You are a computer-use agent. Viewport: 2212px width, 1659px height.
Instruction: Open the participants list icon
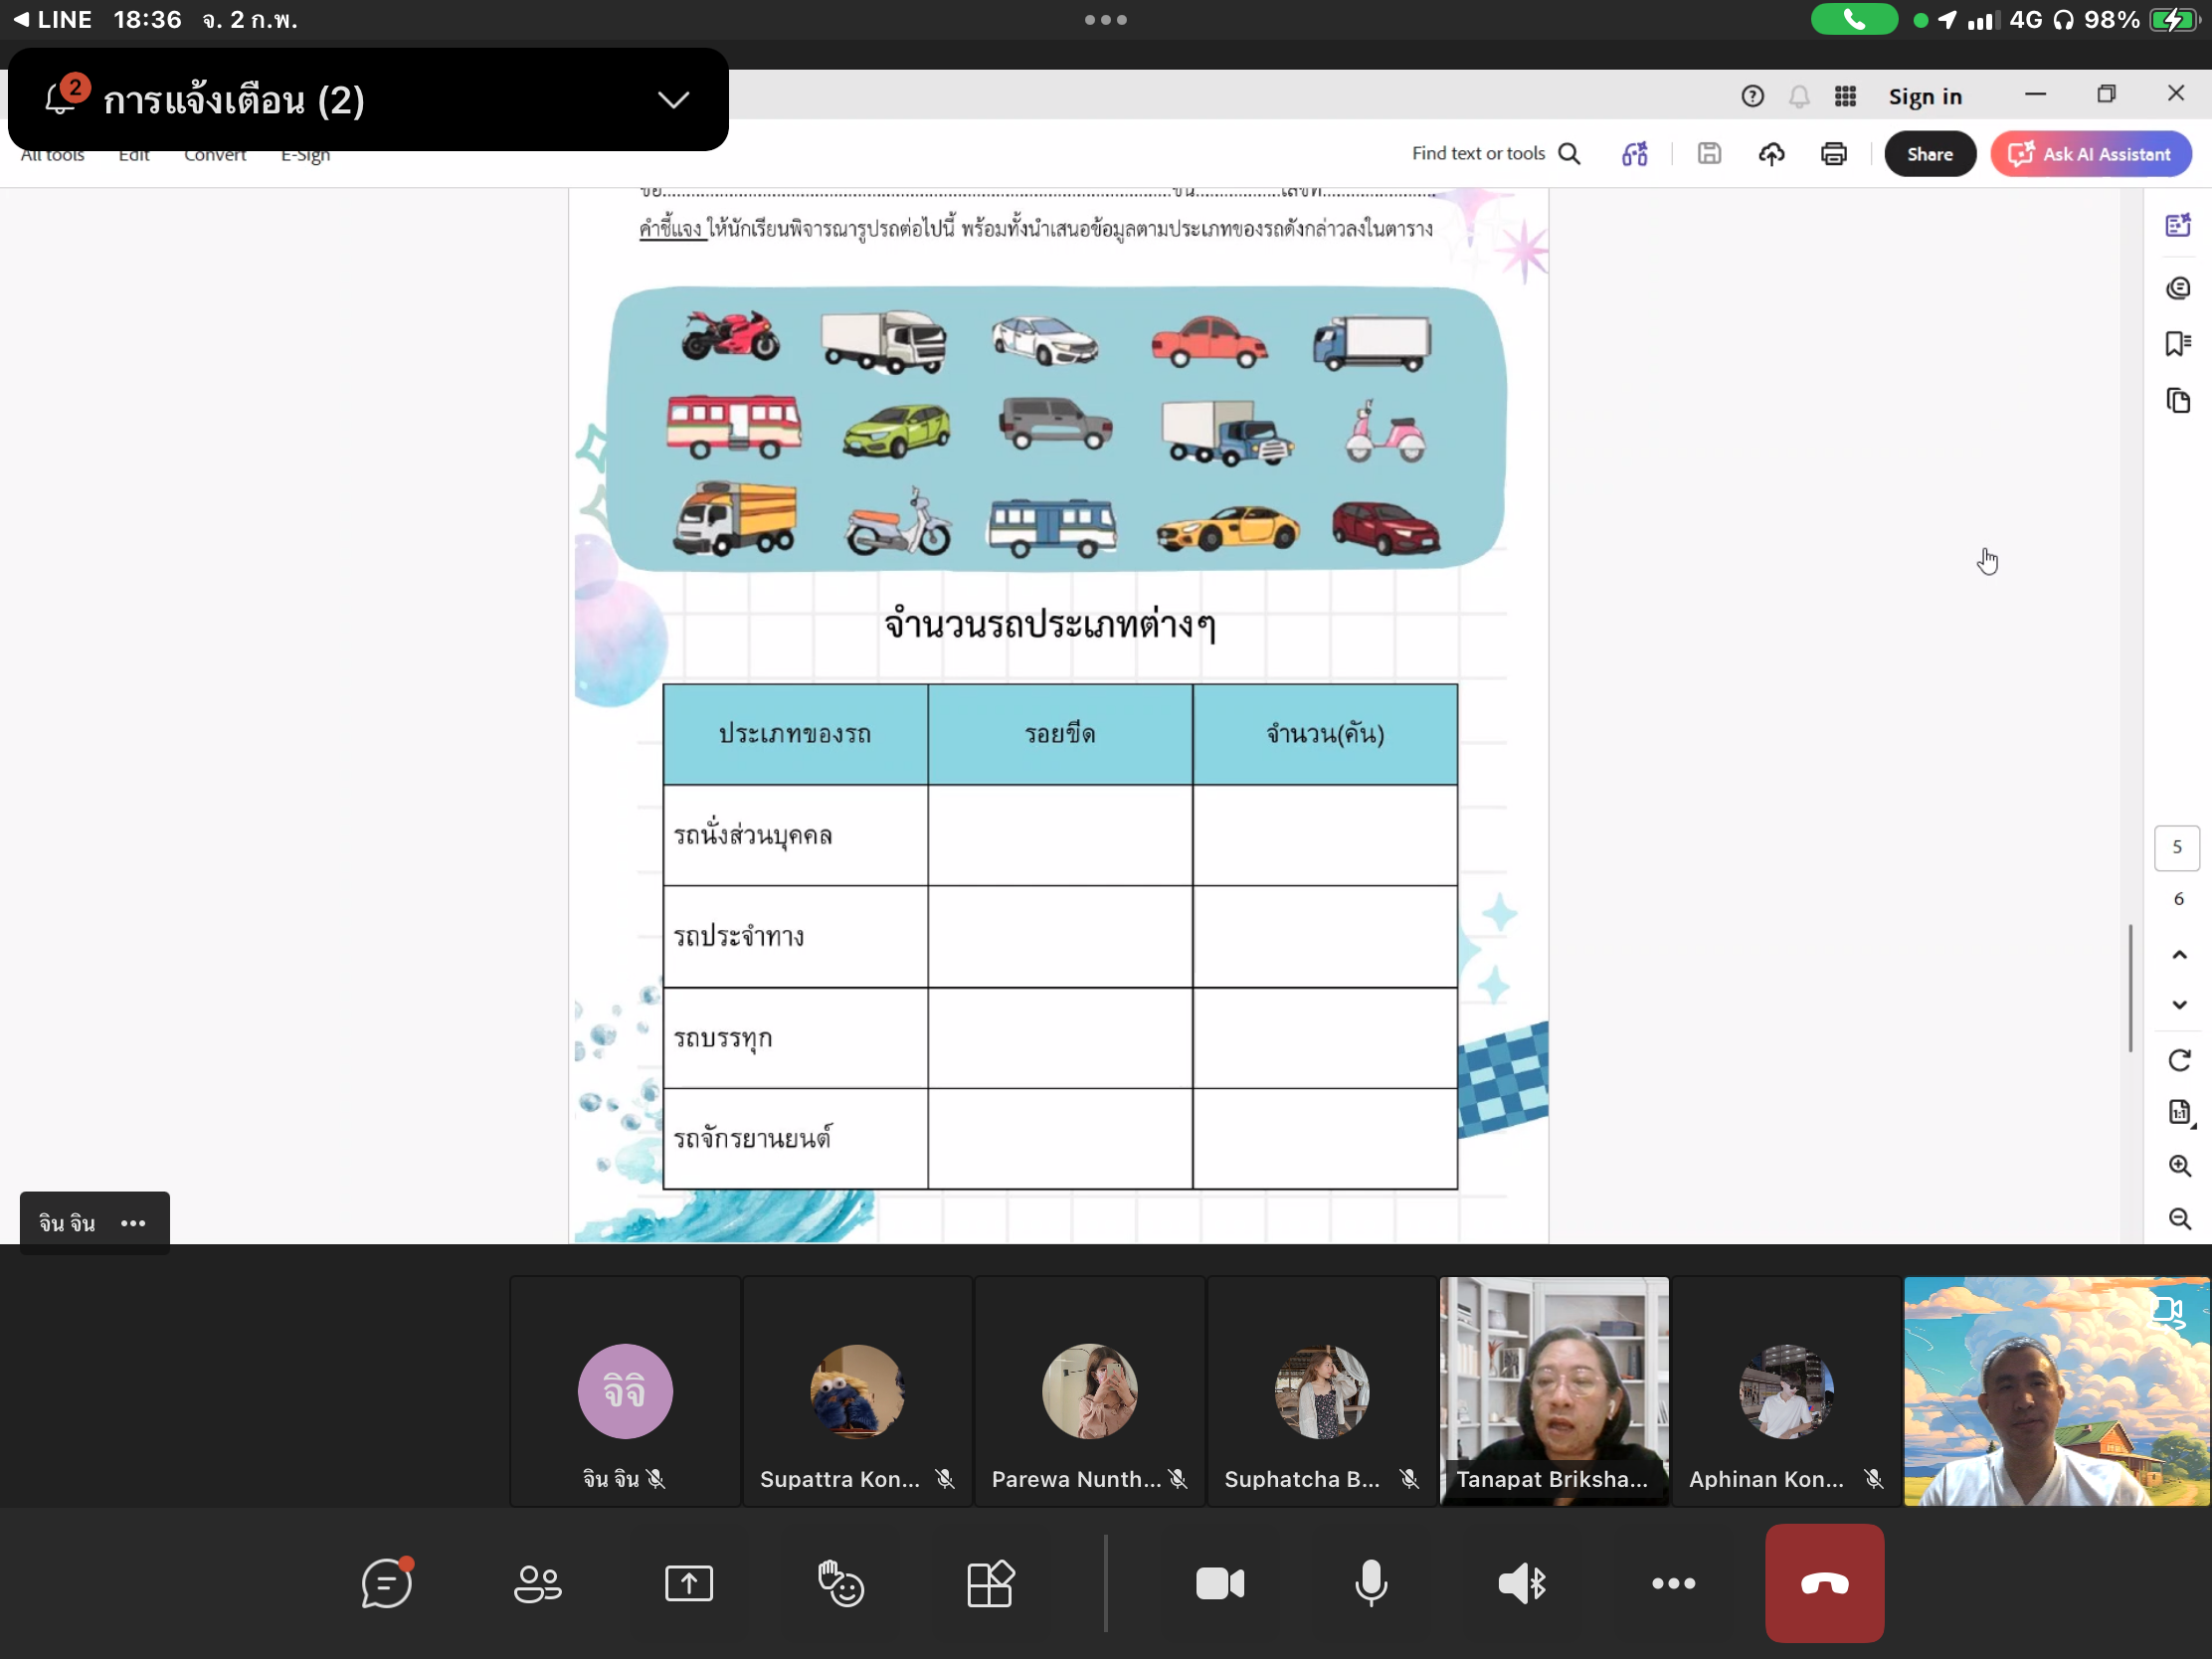click(x=537, y=1583)
